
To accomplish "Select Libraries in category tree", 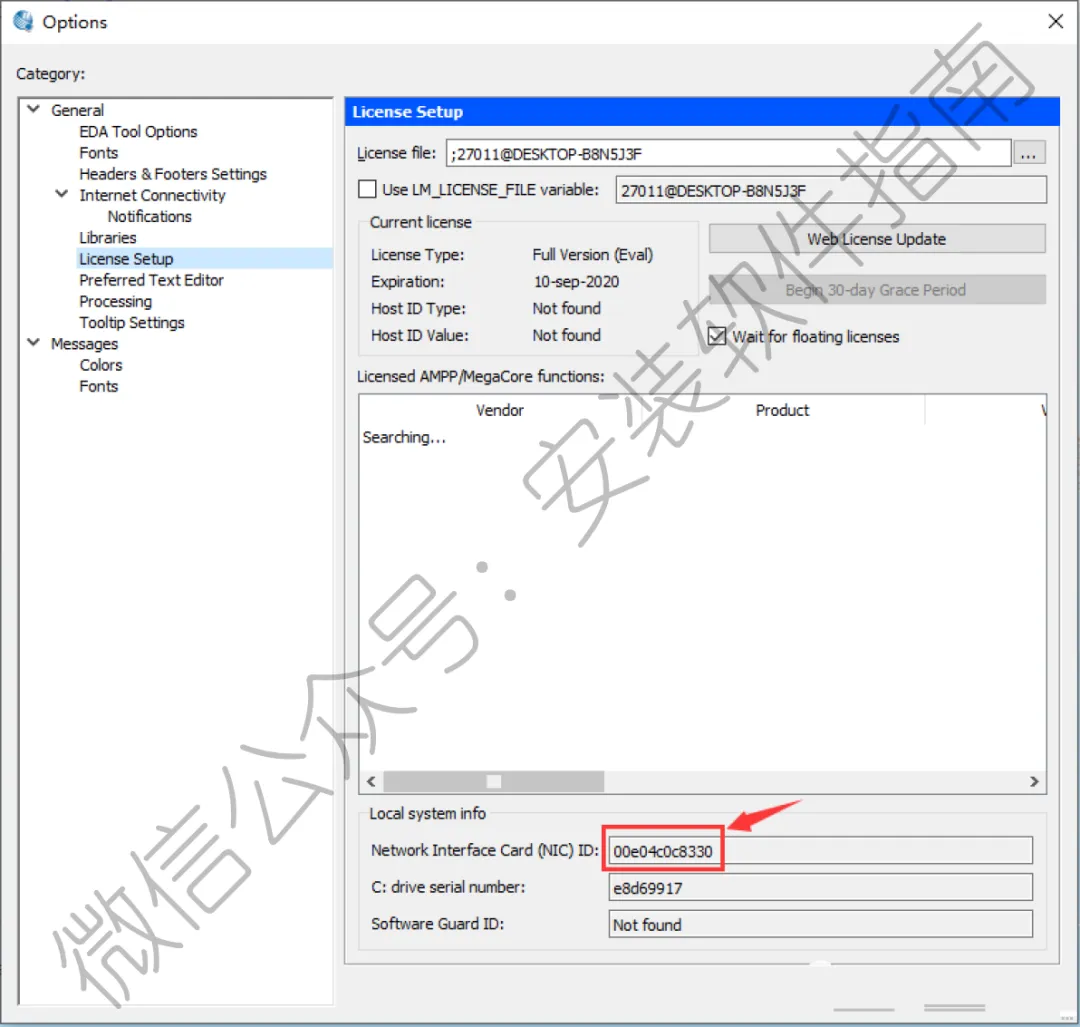I will coord(107,238).
